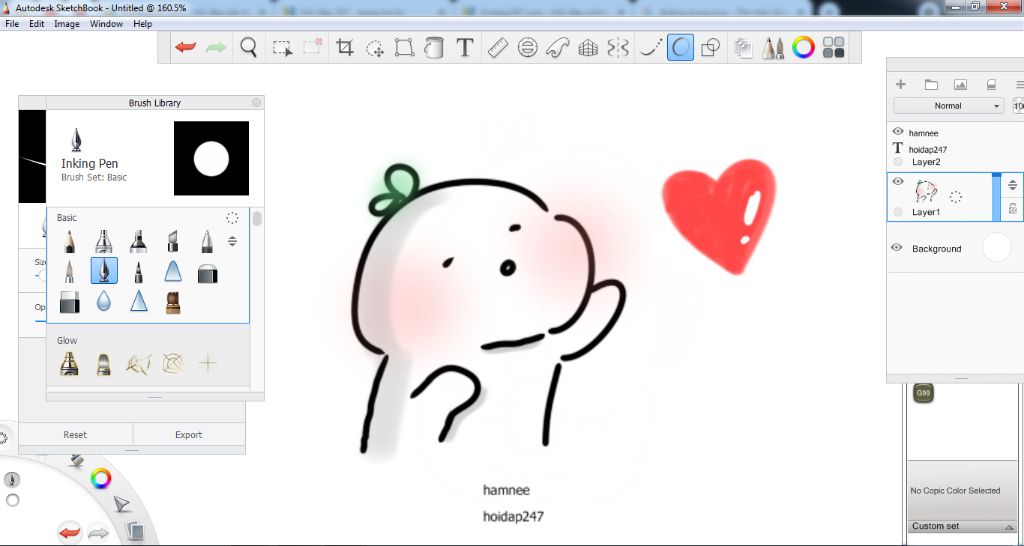Select the Distort transform tool
The height and width of the screenshot is (546, 1024).
(404, 48)
